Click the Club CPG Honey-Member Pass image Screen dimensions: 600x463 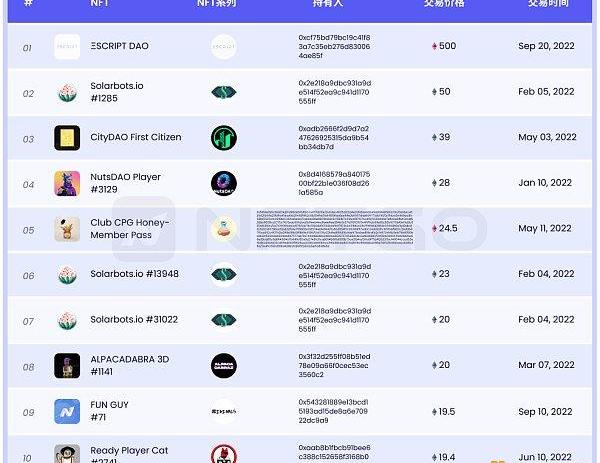67,229
